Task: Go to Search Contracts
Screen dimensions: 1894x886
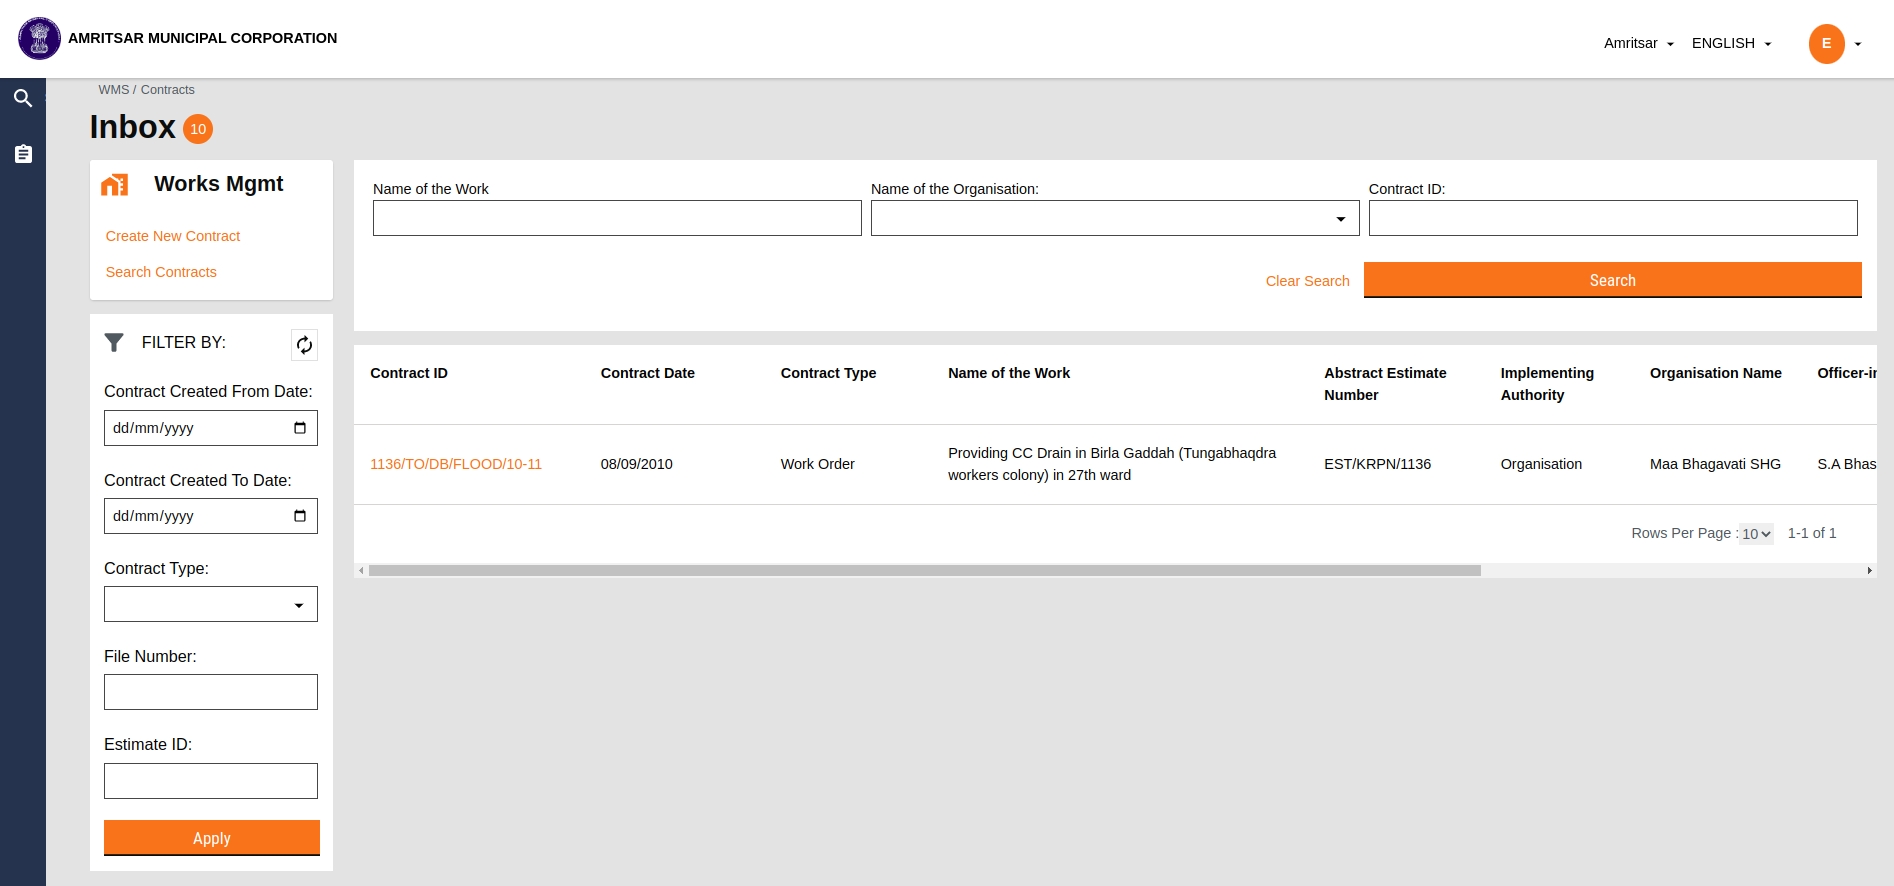Action: (161, 272)
